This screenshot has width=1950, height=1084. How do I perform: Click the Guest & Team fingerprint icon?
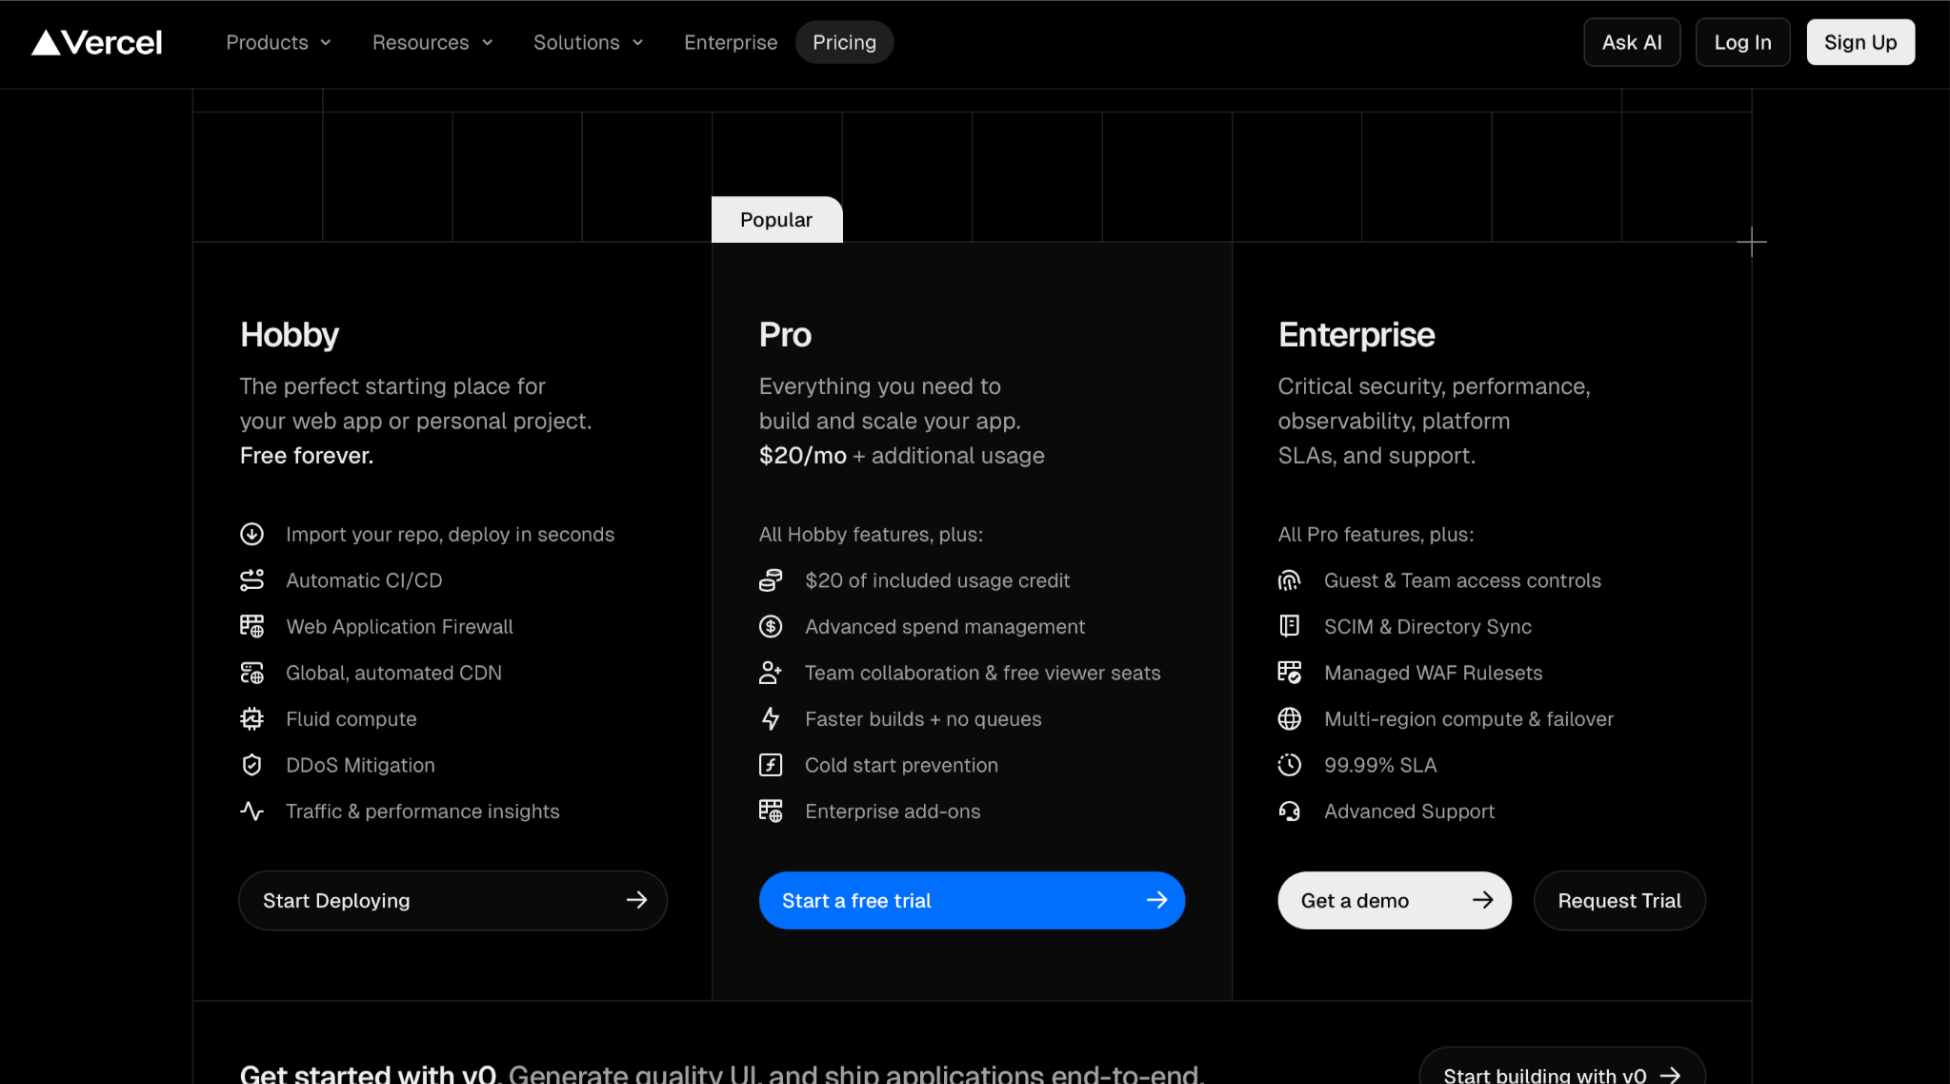point(1289,581)
